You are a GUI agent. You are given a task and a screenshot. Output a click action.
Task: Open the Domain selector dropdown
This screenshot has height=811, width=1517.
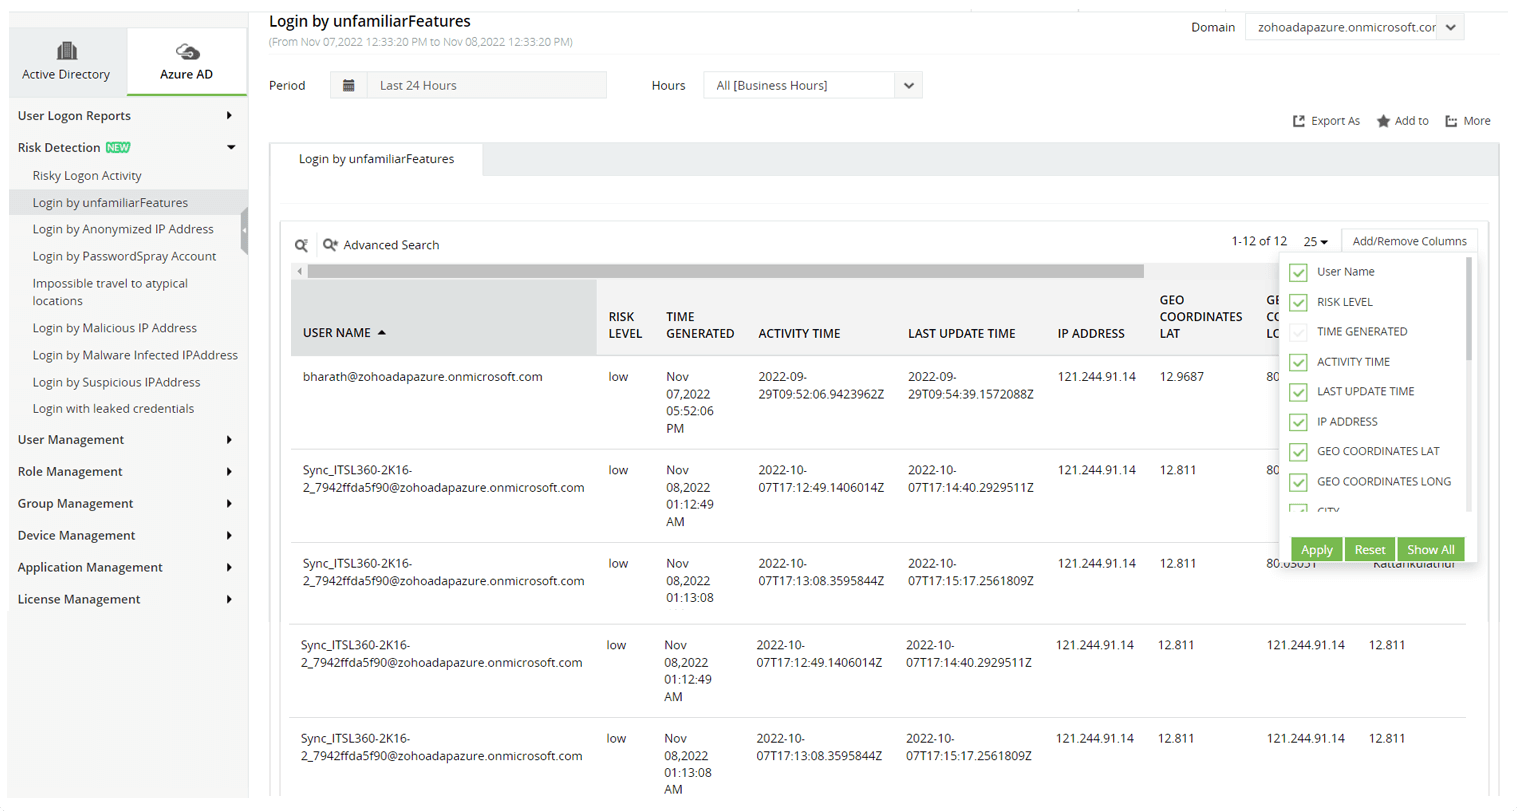1450,27
